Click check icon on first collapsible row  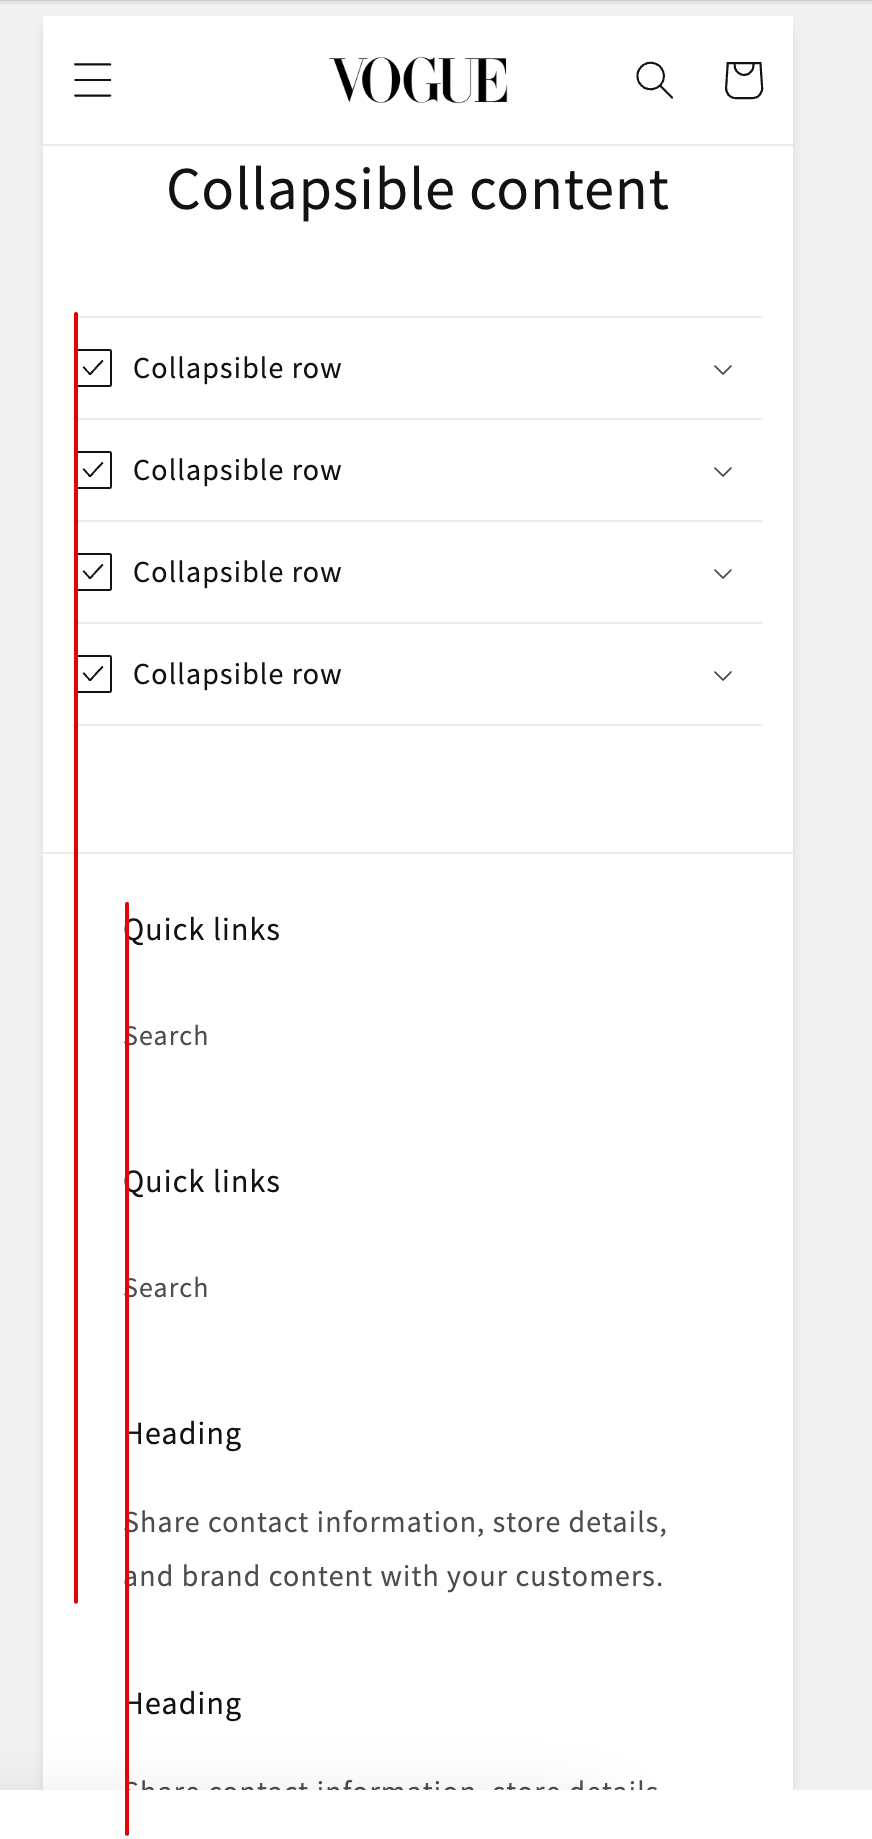pyautogui.click(x=95, y=368)
